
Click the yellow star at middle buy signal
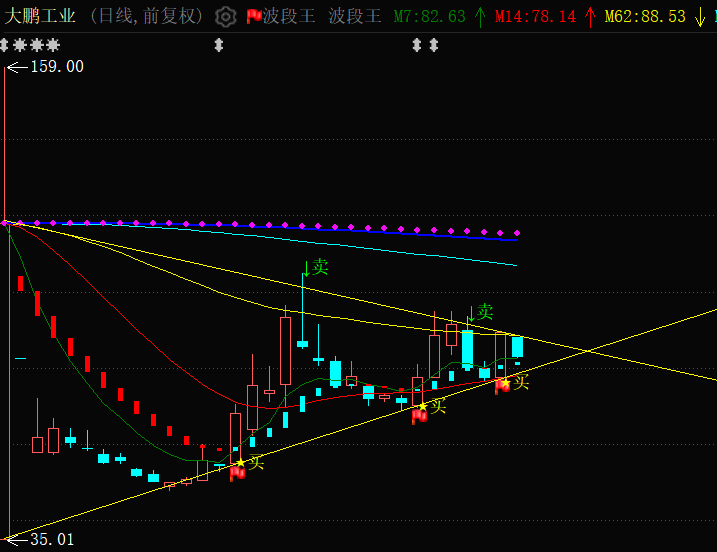point(423,406)
